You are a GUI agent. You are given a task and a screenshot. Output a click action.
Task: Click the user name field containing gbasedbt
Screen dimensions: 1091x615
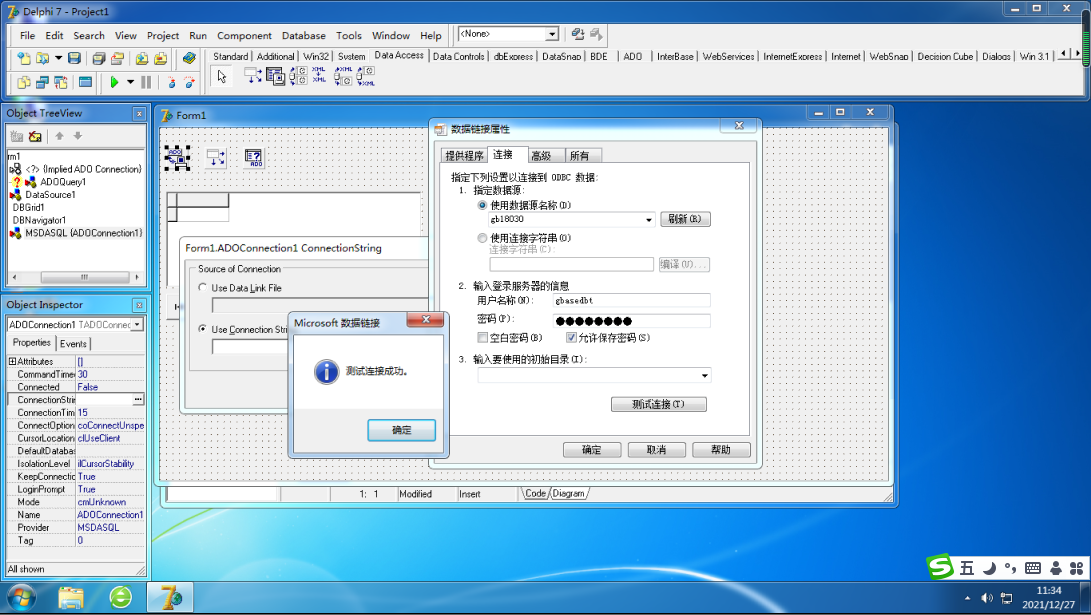click(x=632, y=301)
